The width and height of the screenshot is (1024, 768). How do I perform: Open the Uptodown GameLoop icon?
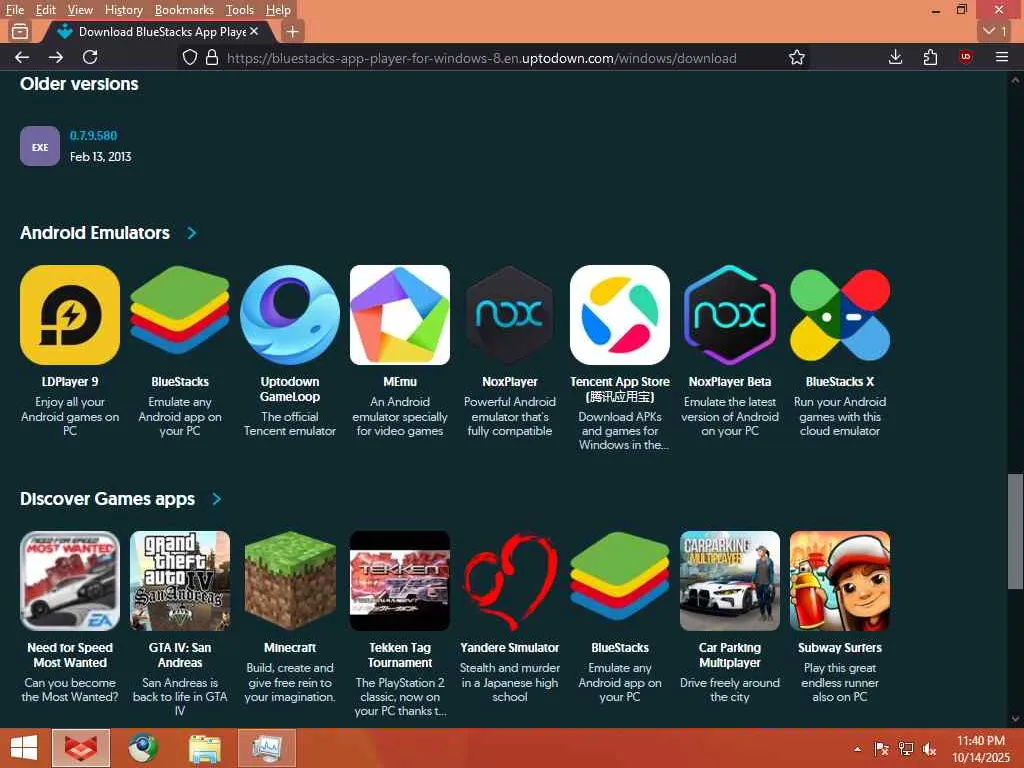coord(290,315)
